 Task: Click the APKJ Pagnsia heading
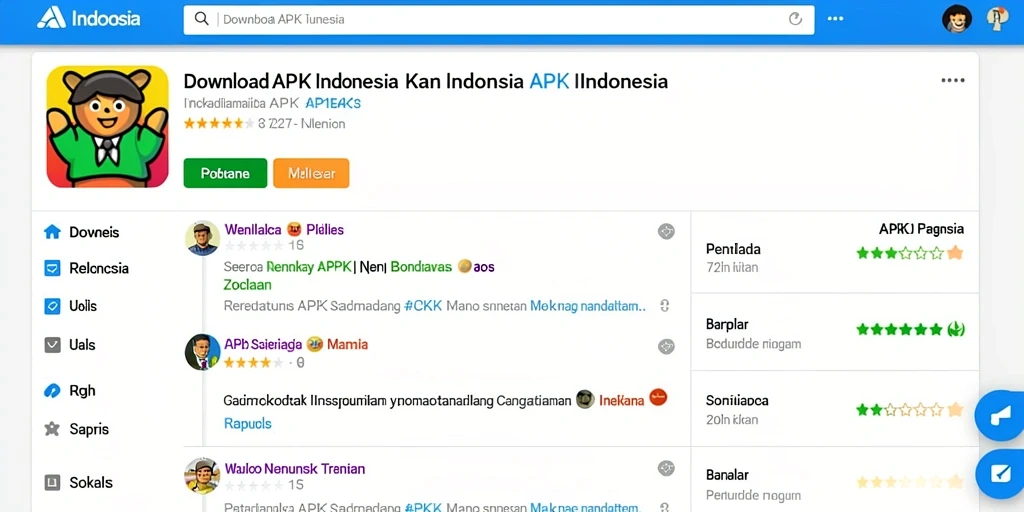click(921, 229)
